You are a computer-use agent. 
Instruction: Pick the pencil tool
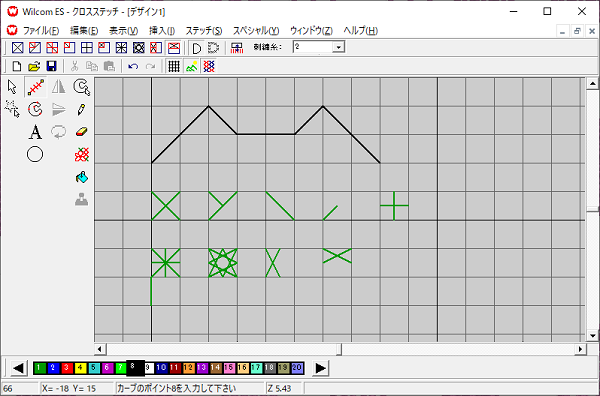81,109
